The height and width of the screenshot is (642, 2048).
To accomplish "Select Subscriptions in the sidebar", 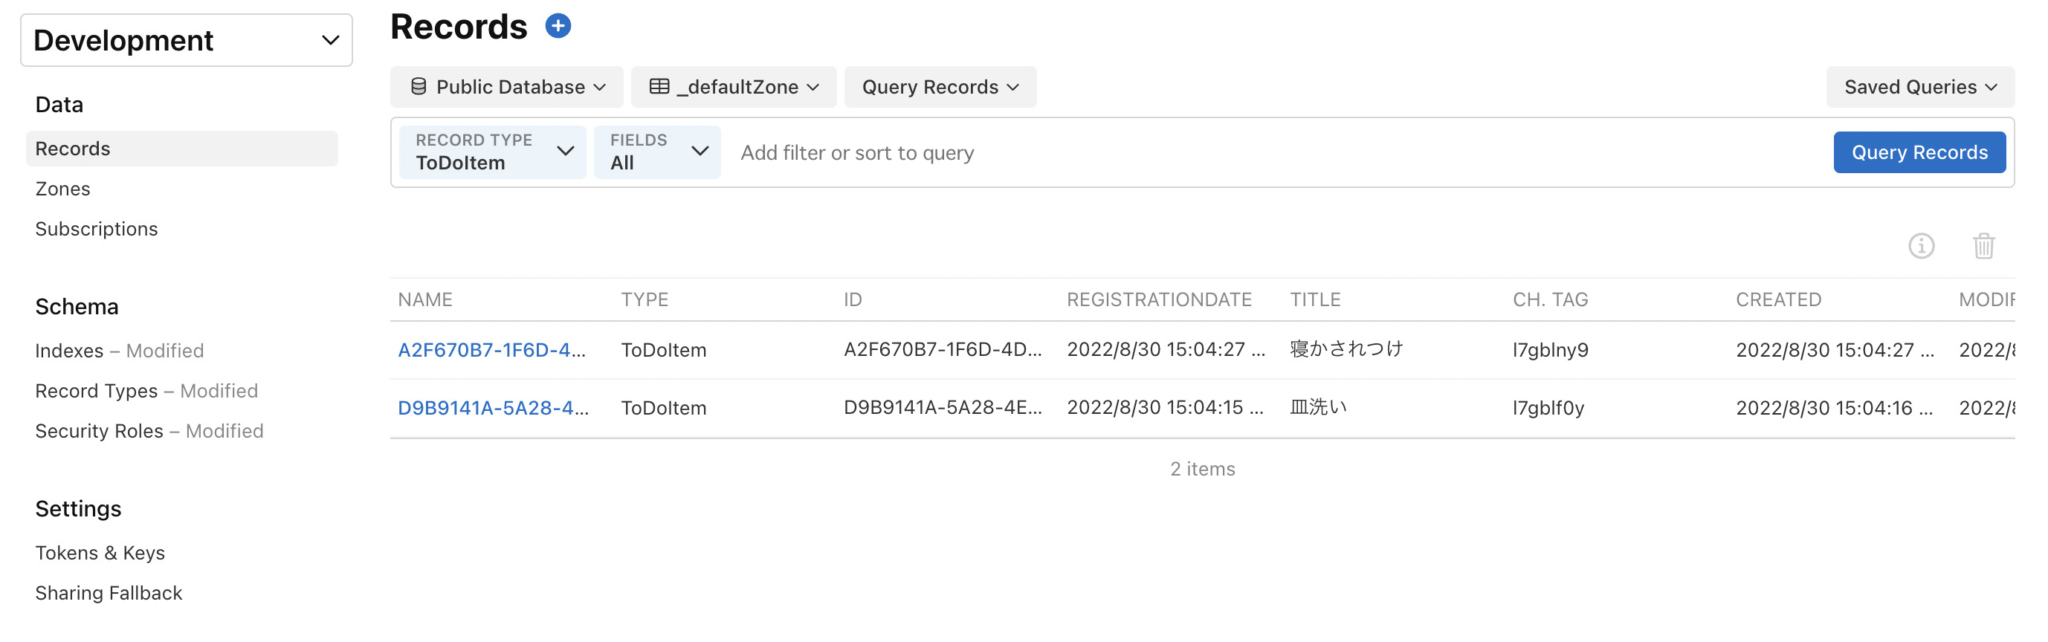I will click(96, 229).
